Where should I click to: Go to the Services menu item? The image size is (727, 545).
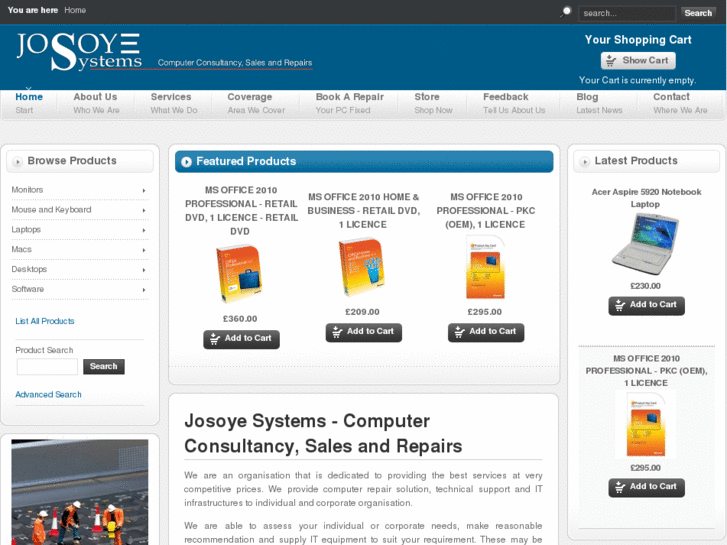173,103
